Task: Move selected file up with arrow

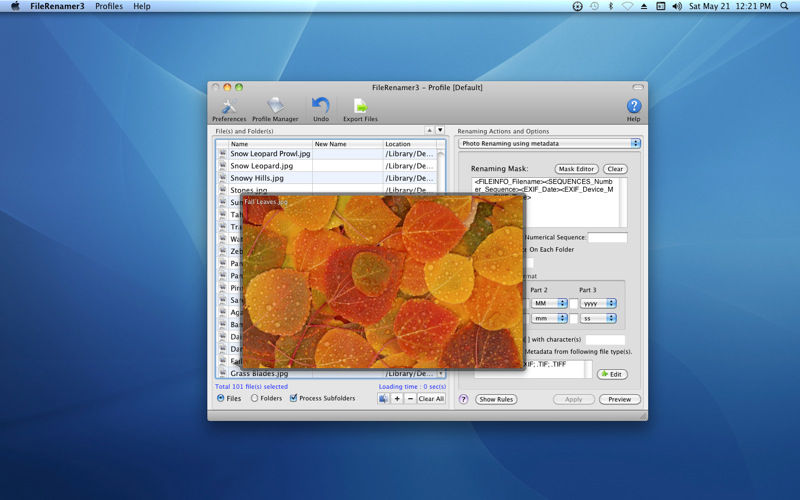Action: pyautogui.click(x=429, y=130)
